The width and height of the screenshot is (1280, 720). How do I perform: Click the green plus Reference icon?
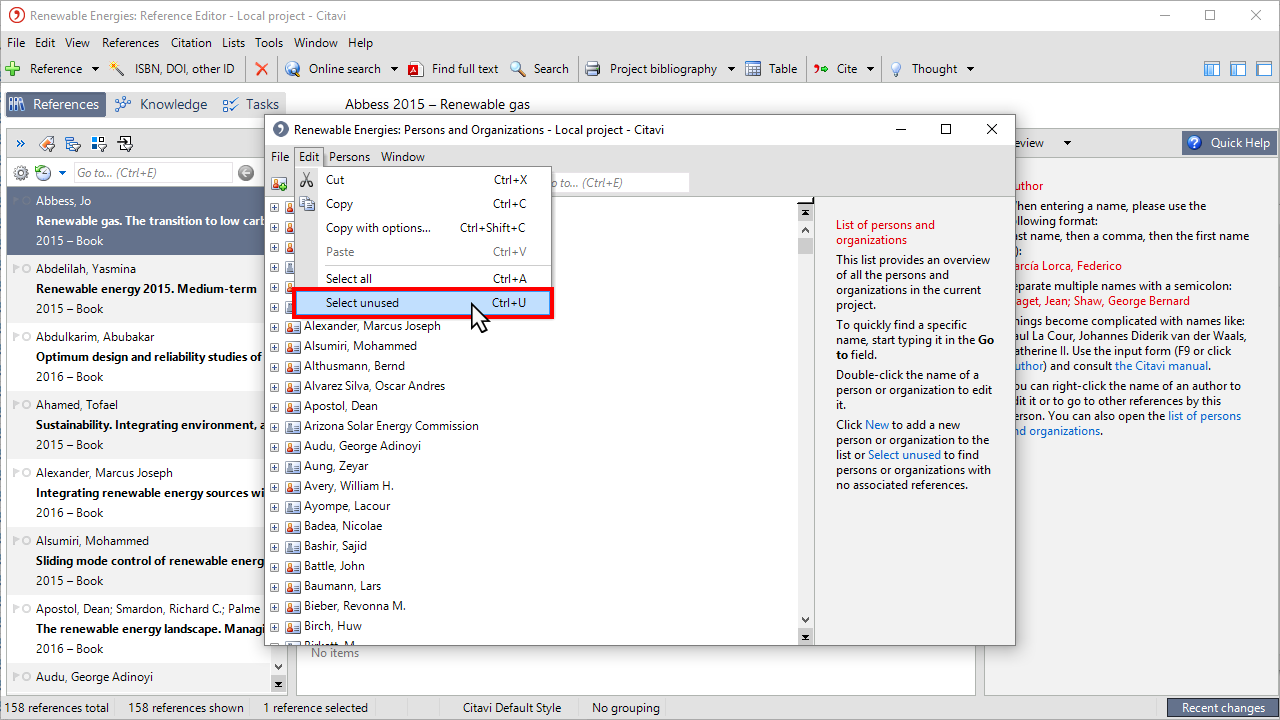click(x=13, y=69)
